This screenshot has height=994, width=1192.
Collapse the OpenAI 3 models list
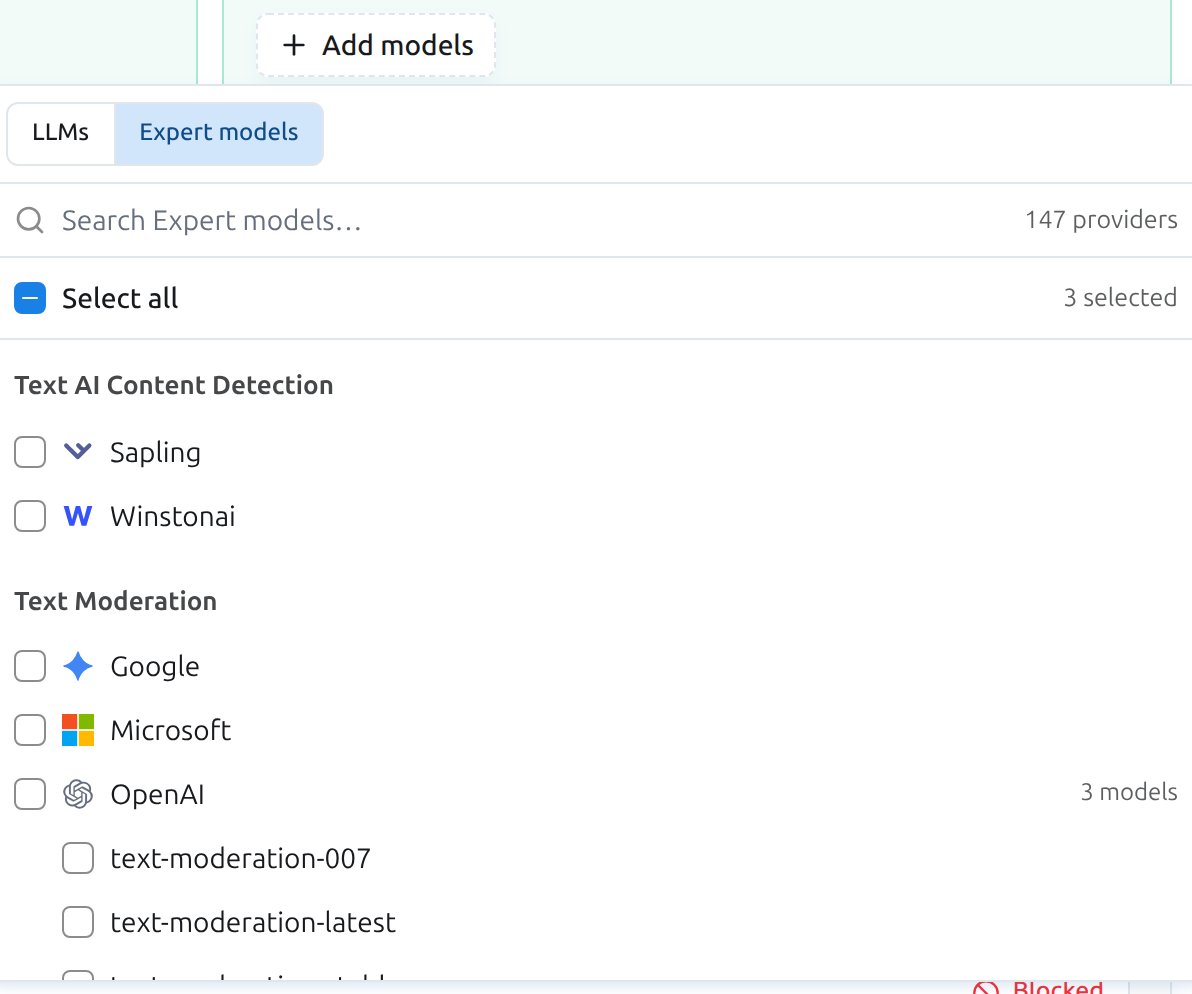[1129, 792]
